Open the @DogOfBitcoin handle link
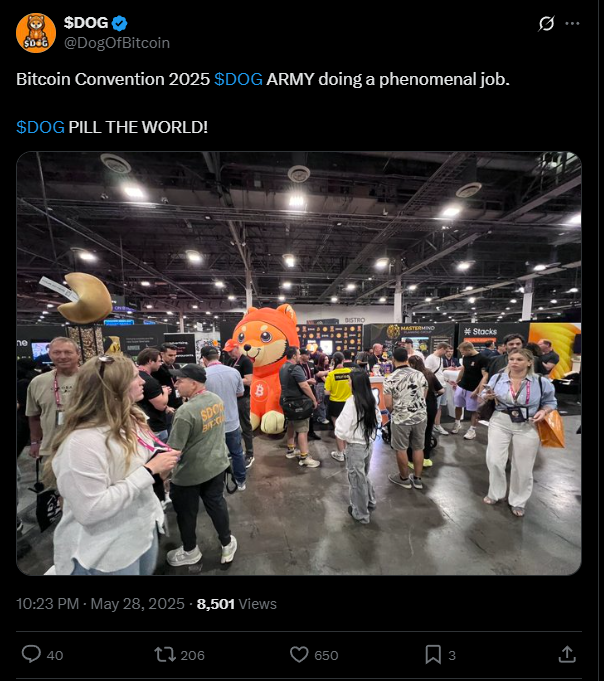This screenshot has width=604, height=681. pos(117,43)
